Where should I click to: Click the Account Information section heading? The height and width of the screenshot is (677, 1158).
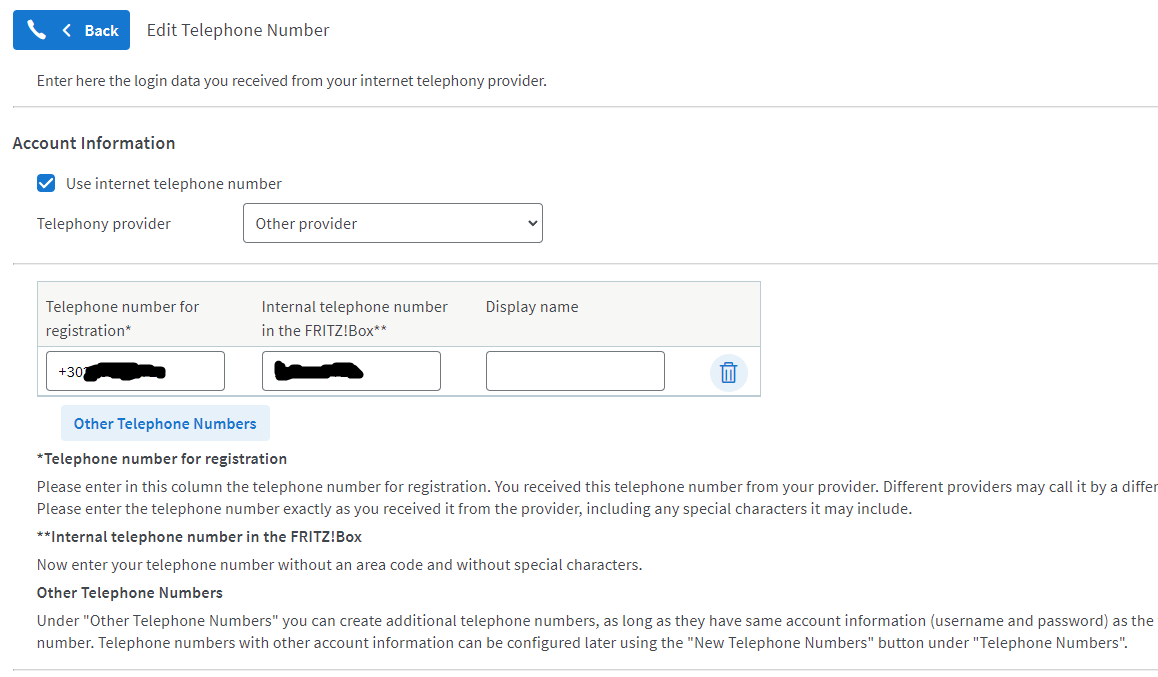pos(94,143)
